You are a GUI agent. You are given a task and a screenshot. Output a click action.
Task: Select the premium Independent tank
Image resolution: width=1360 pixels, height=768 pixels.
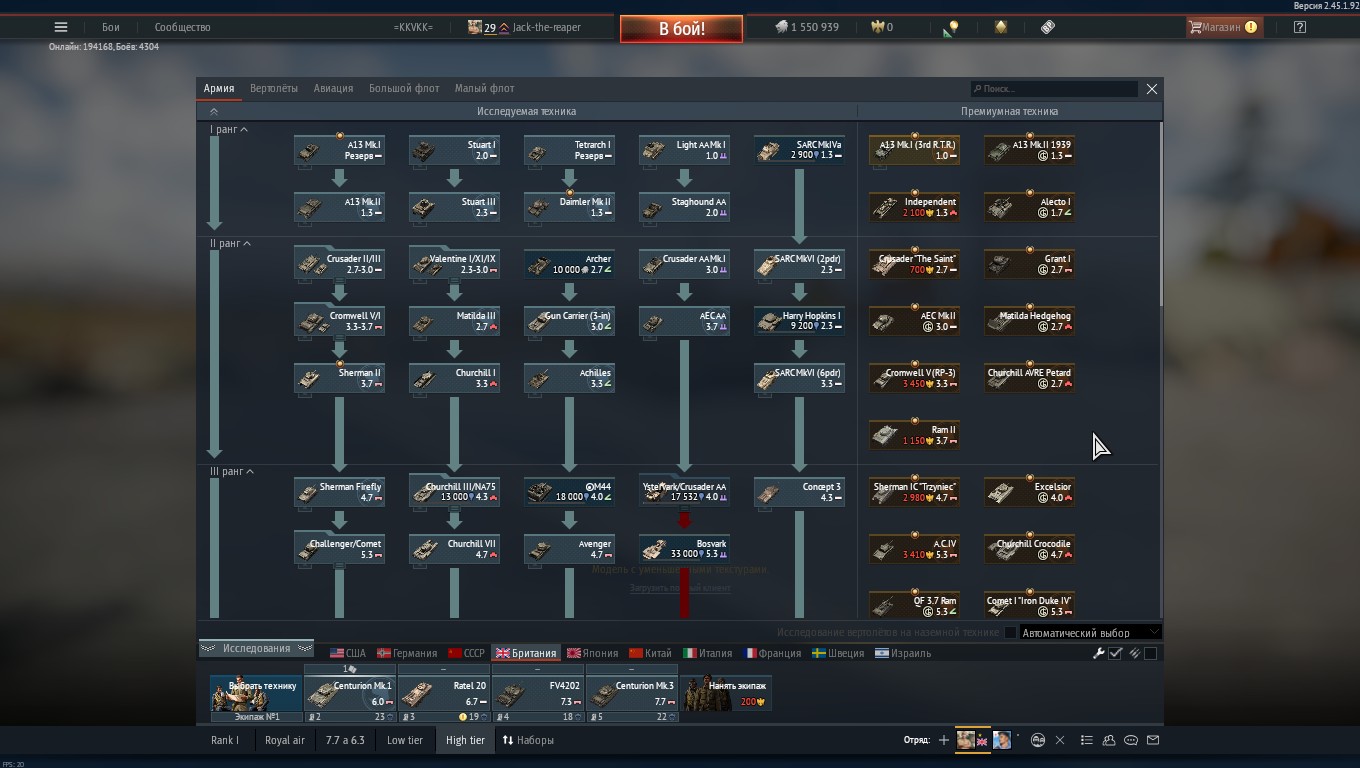point(914,207)
